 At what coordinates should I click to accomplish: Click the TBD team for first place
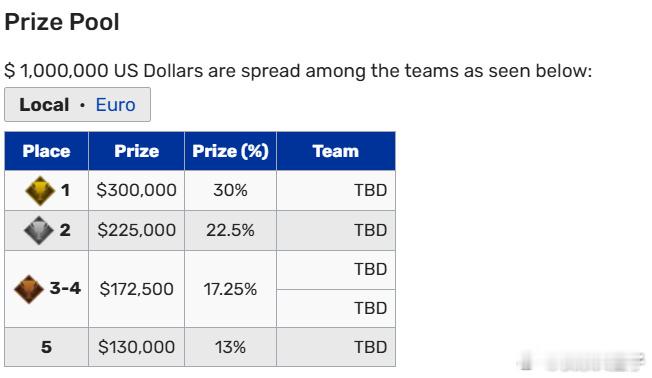coord(370,190)
